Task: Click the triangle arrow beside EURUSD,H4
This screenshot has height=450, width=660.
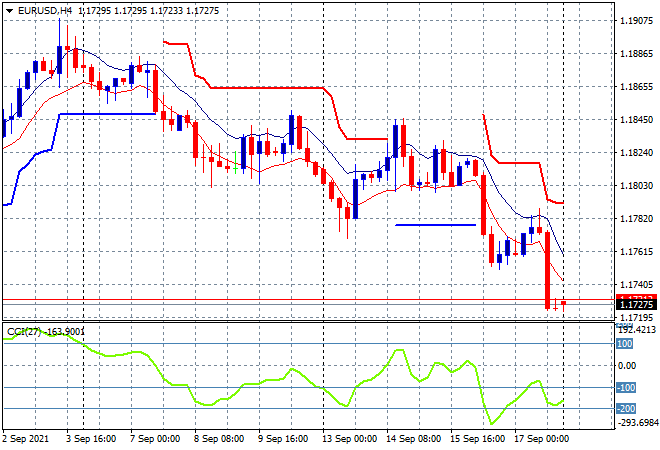Action: point(9,11)
